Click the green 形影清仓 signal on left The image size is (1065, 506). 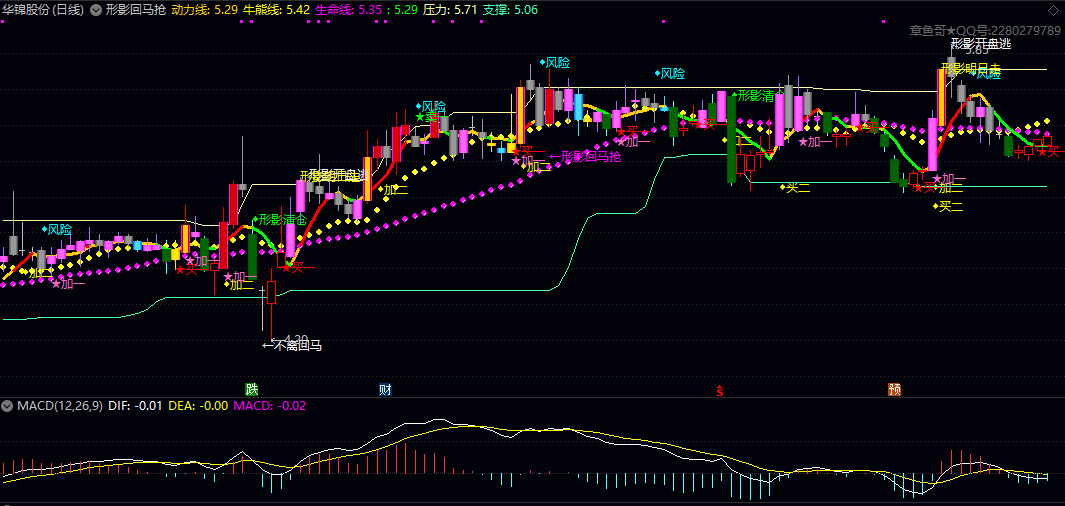(280, 219)
